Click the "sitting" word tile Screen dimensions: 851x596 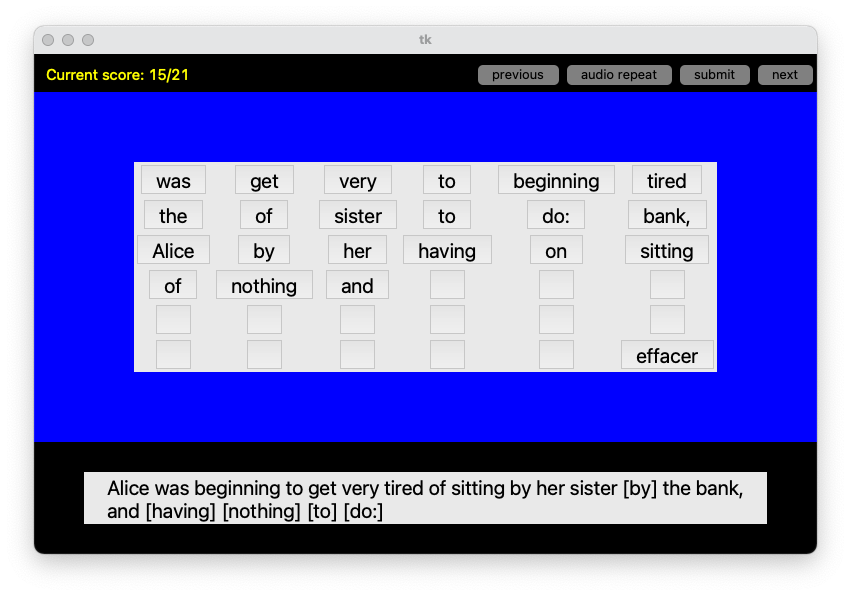666,249
